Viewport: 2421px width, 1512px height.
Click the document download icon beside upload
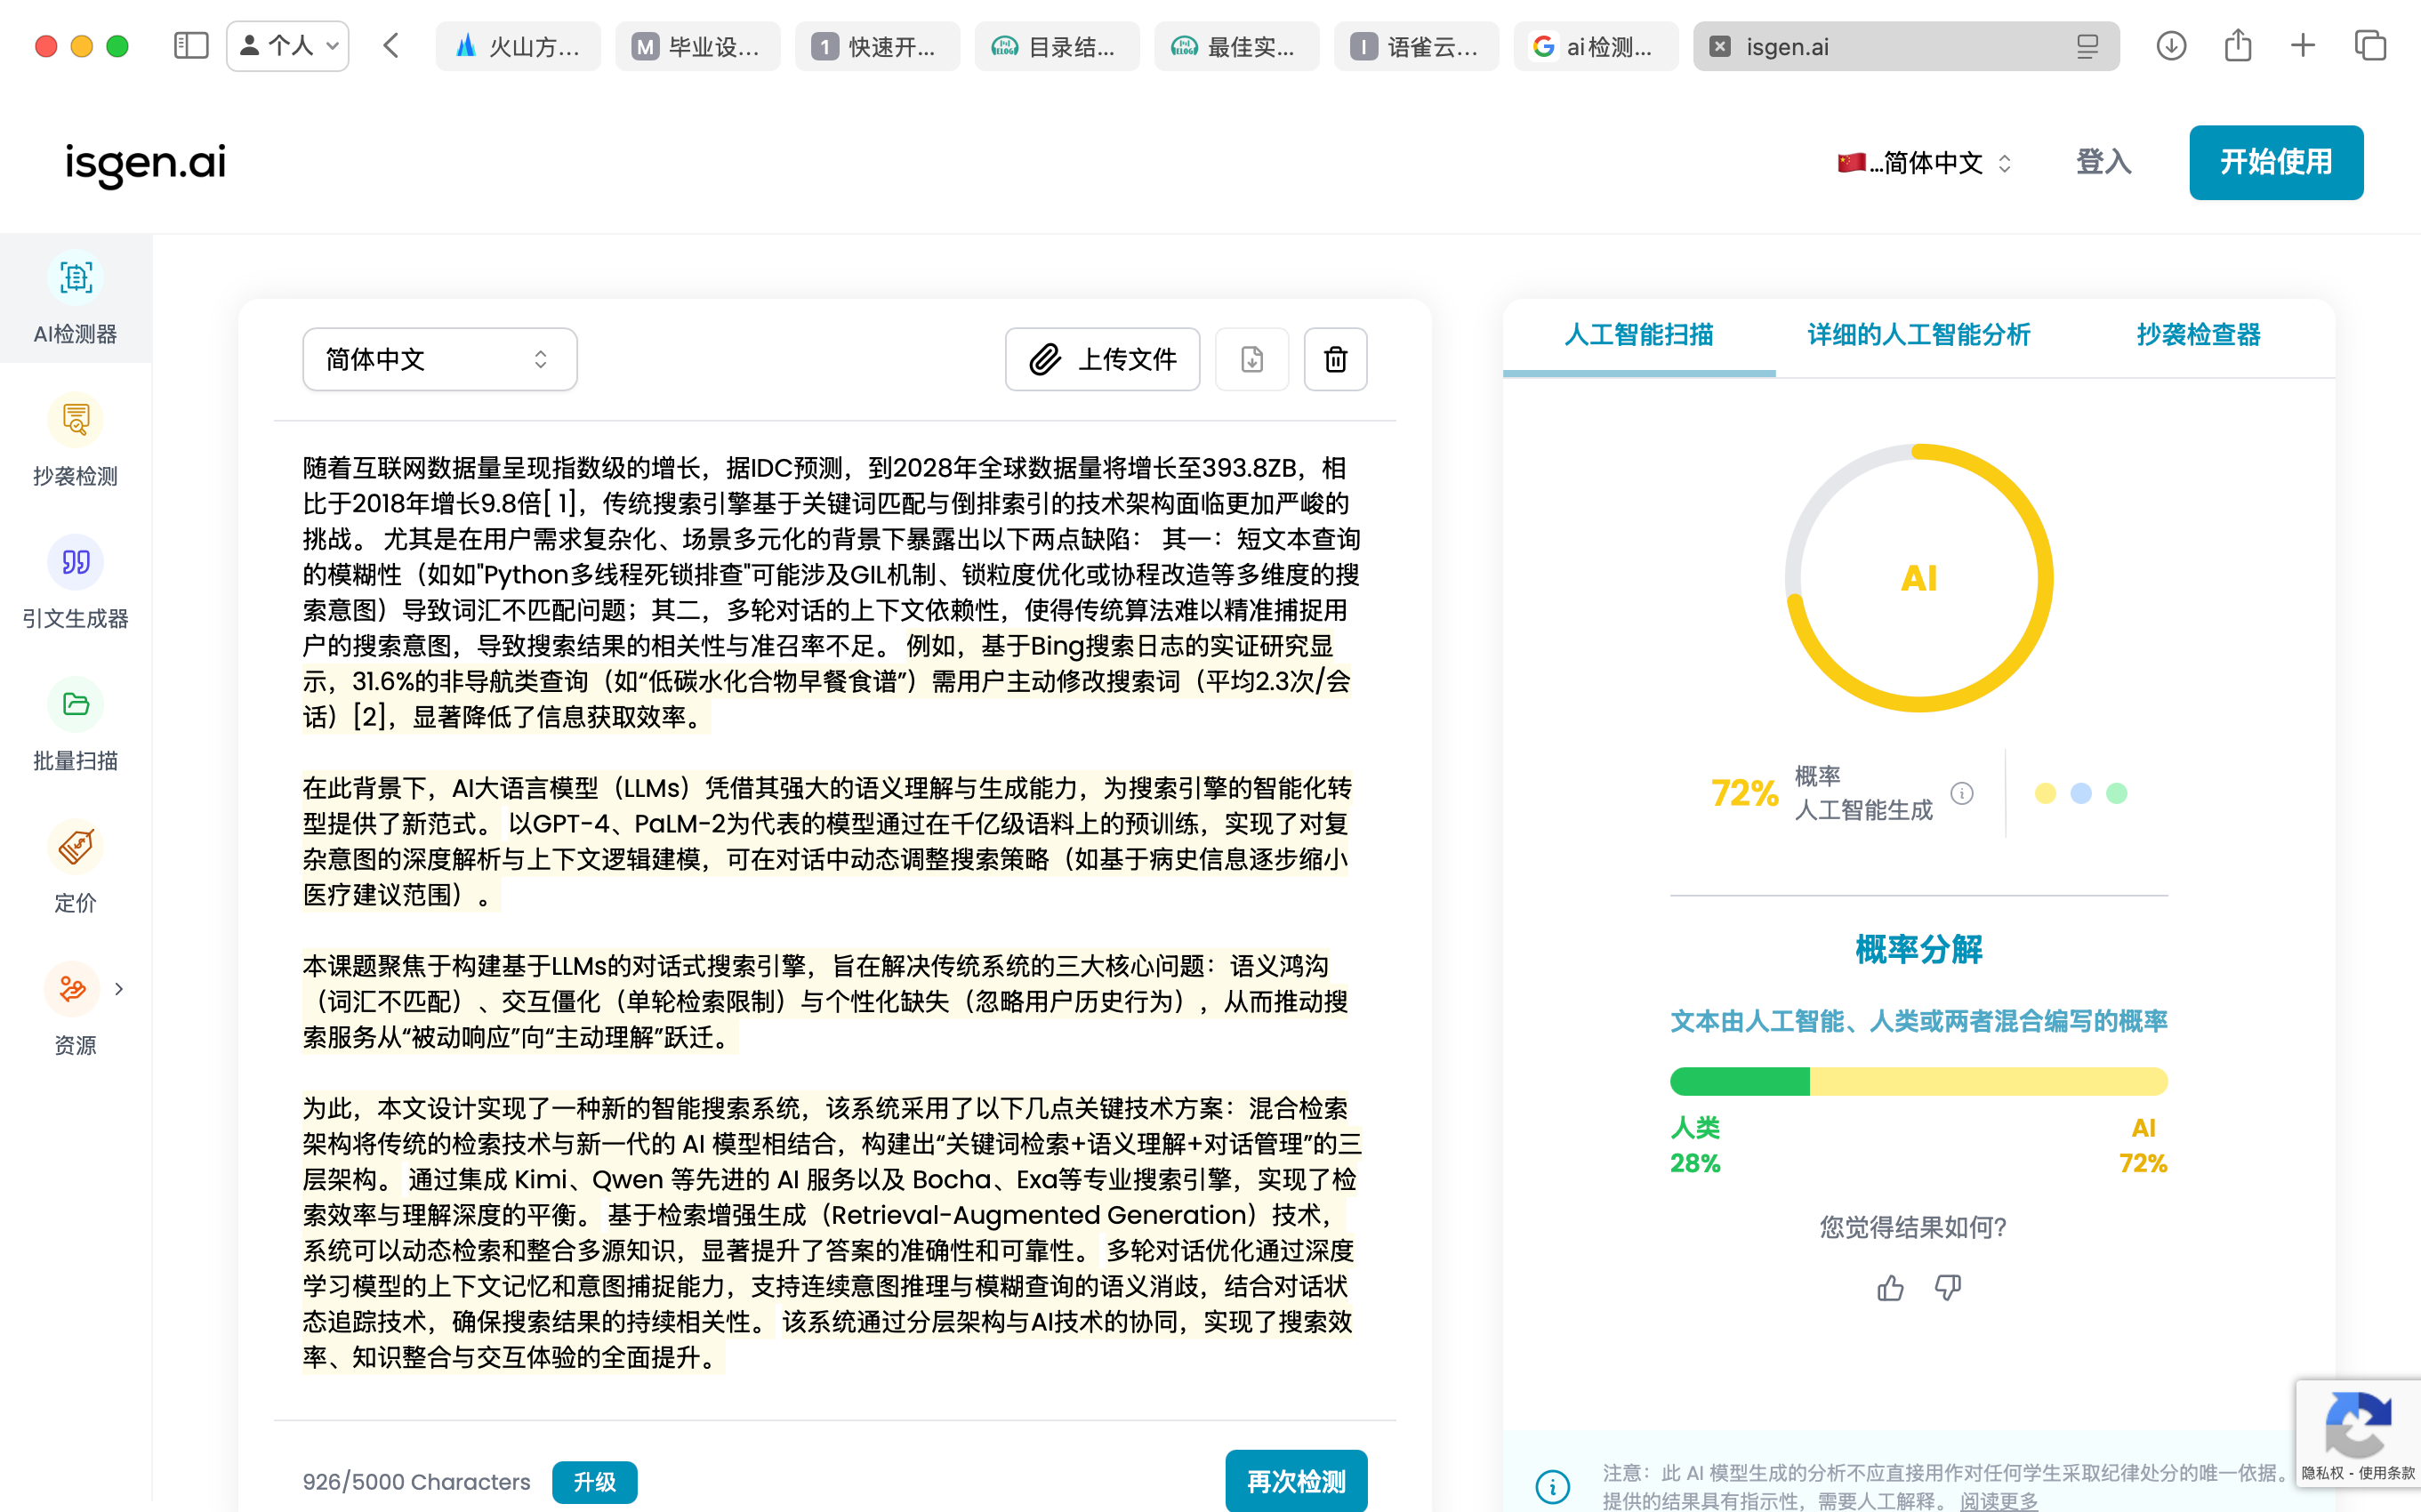click(1252, 359)
